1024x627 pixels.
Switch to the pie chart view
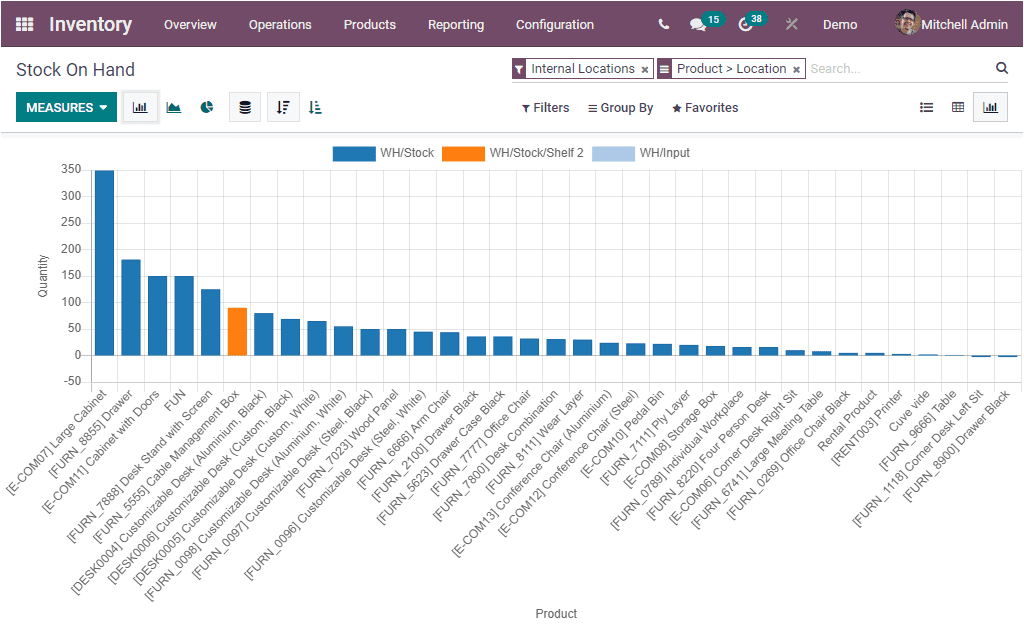pos(206,107)
